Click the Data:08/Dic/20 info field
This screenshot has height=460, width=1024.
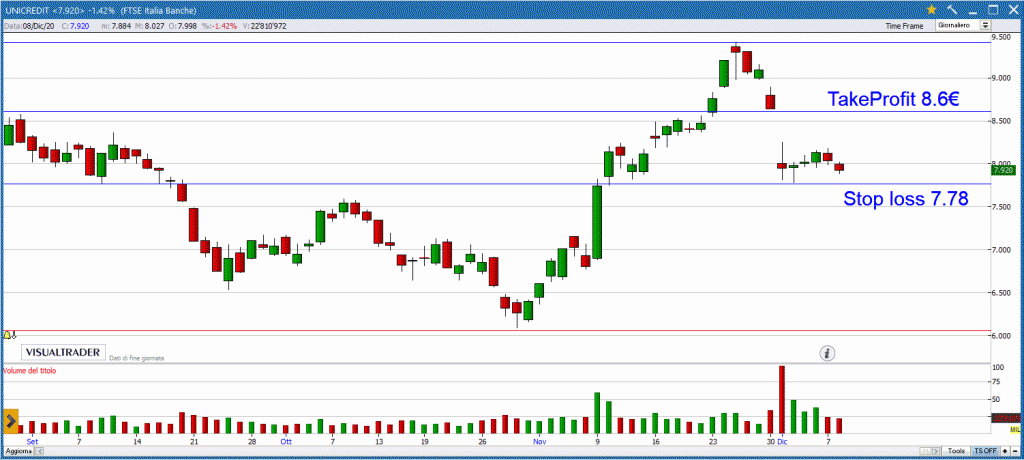[29, 26]
